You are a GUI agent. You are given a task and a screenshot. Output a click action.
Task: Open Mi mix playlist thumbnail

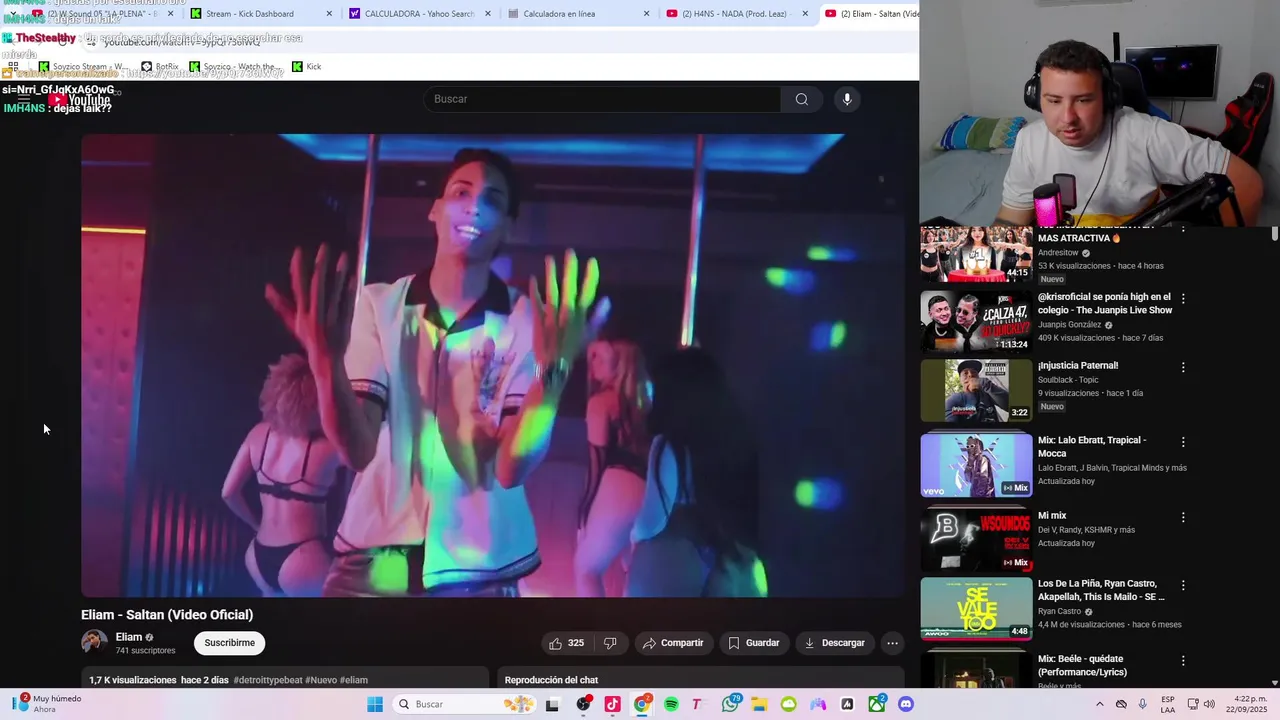[976, 540]
